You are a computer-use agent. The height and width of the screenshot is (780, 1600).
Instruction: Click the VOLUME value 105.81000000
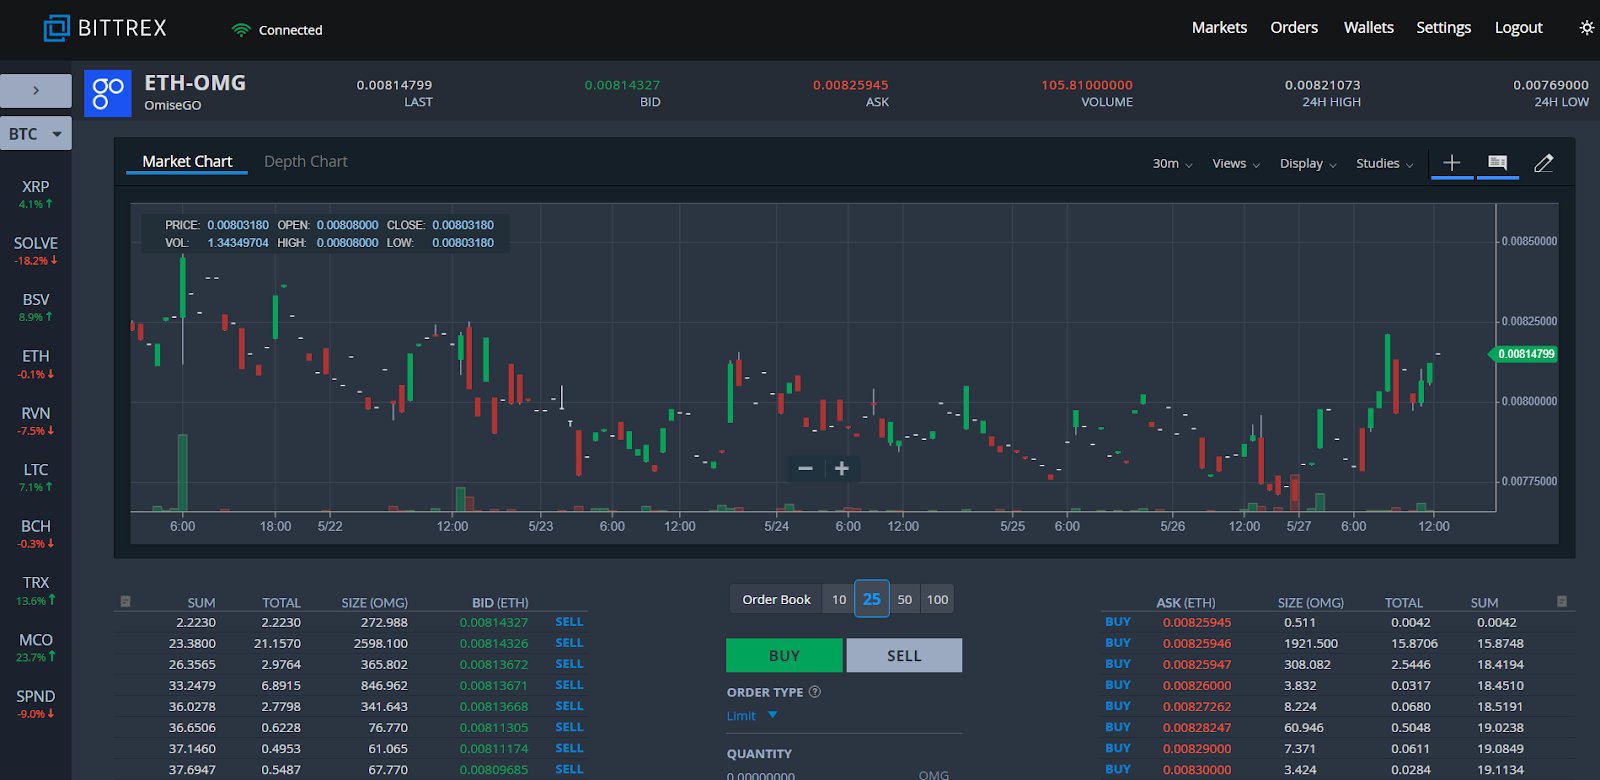pos(1087,85)
